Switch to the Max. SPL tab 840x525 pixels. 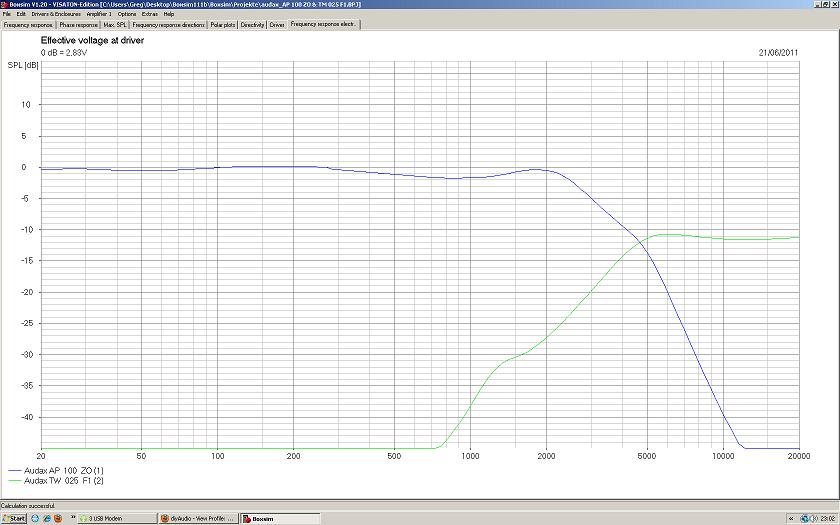pyautogui.click(x=115, y=25)
